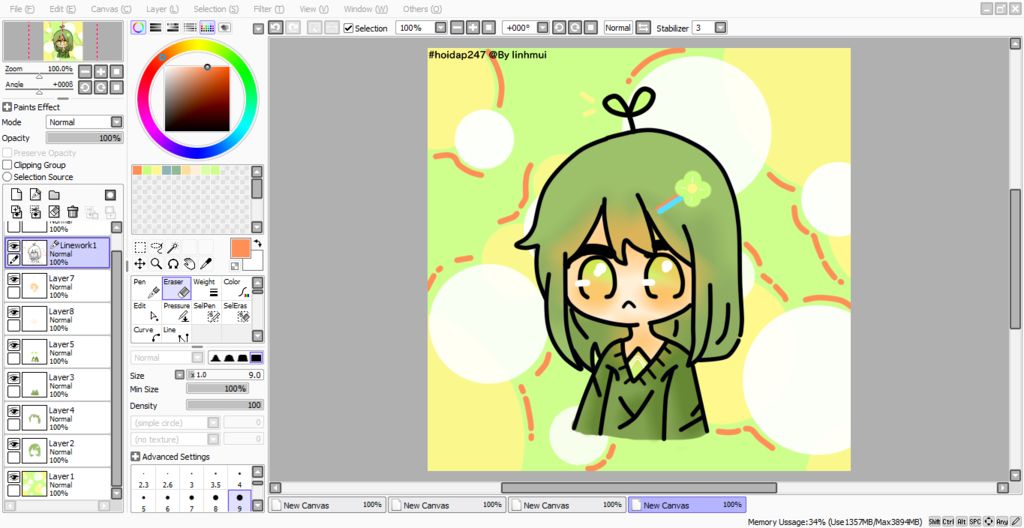Viewport: 1024px width, 528px height.
Task: Expand the Advanced Settings section
Action: point(136,457)
